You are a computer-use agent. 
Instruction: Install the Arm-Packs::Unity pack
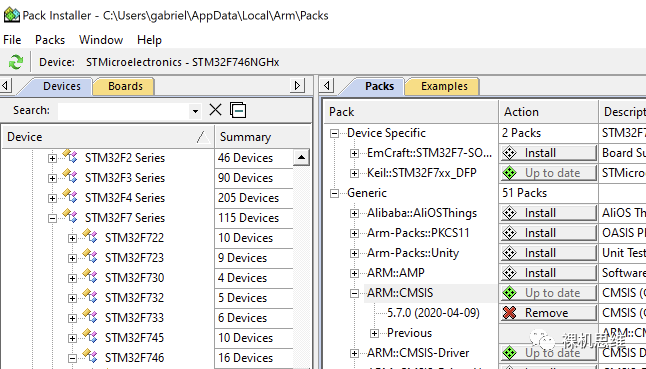tap(548, 253)
